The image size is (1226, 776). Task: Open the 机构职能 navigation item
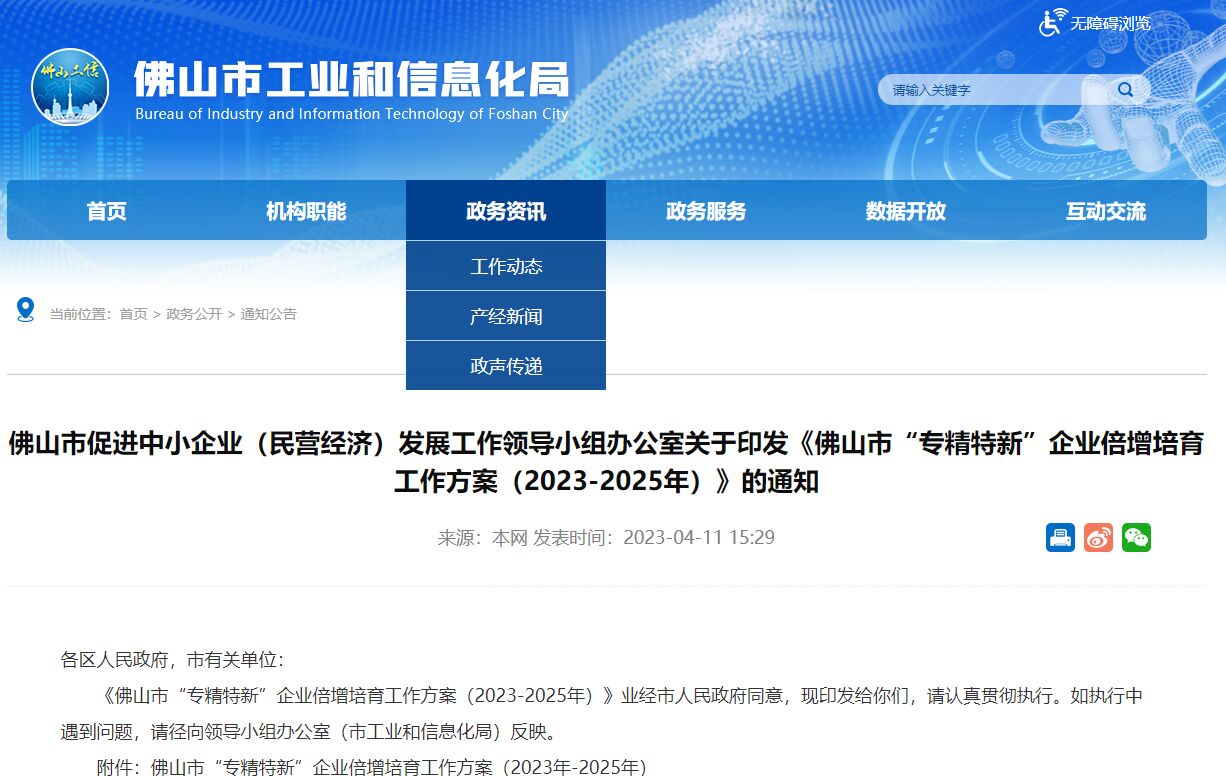click(306, 211)
